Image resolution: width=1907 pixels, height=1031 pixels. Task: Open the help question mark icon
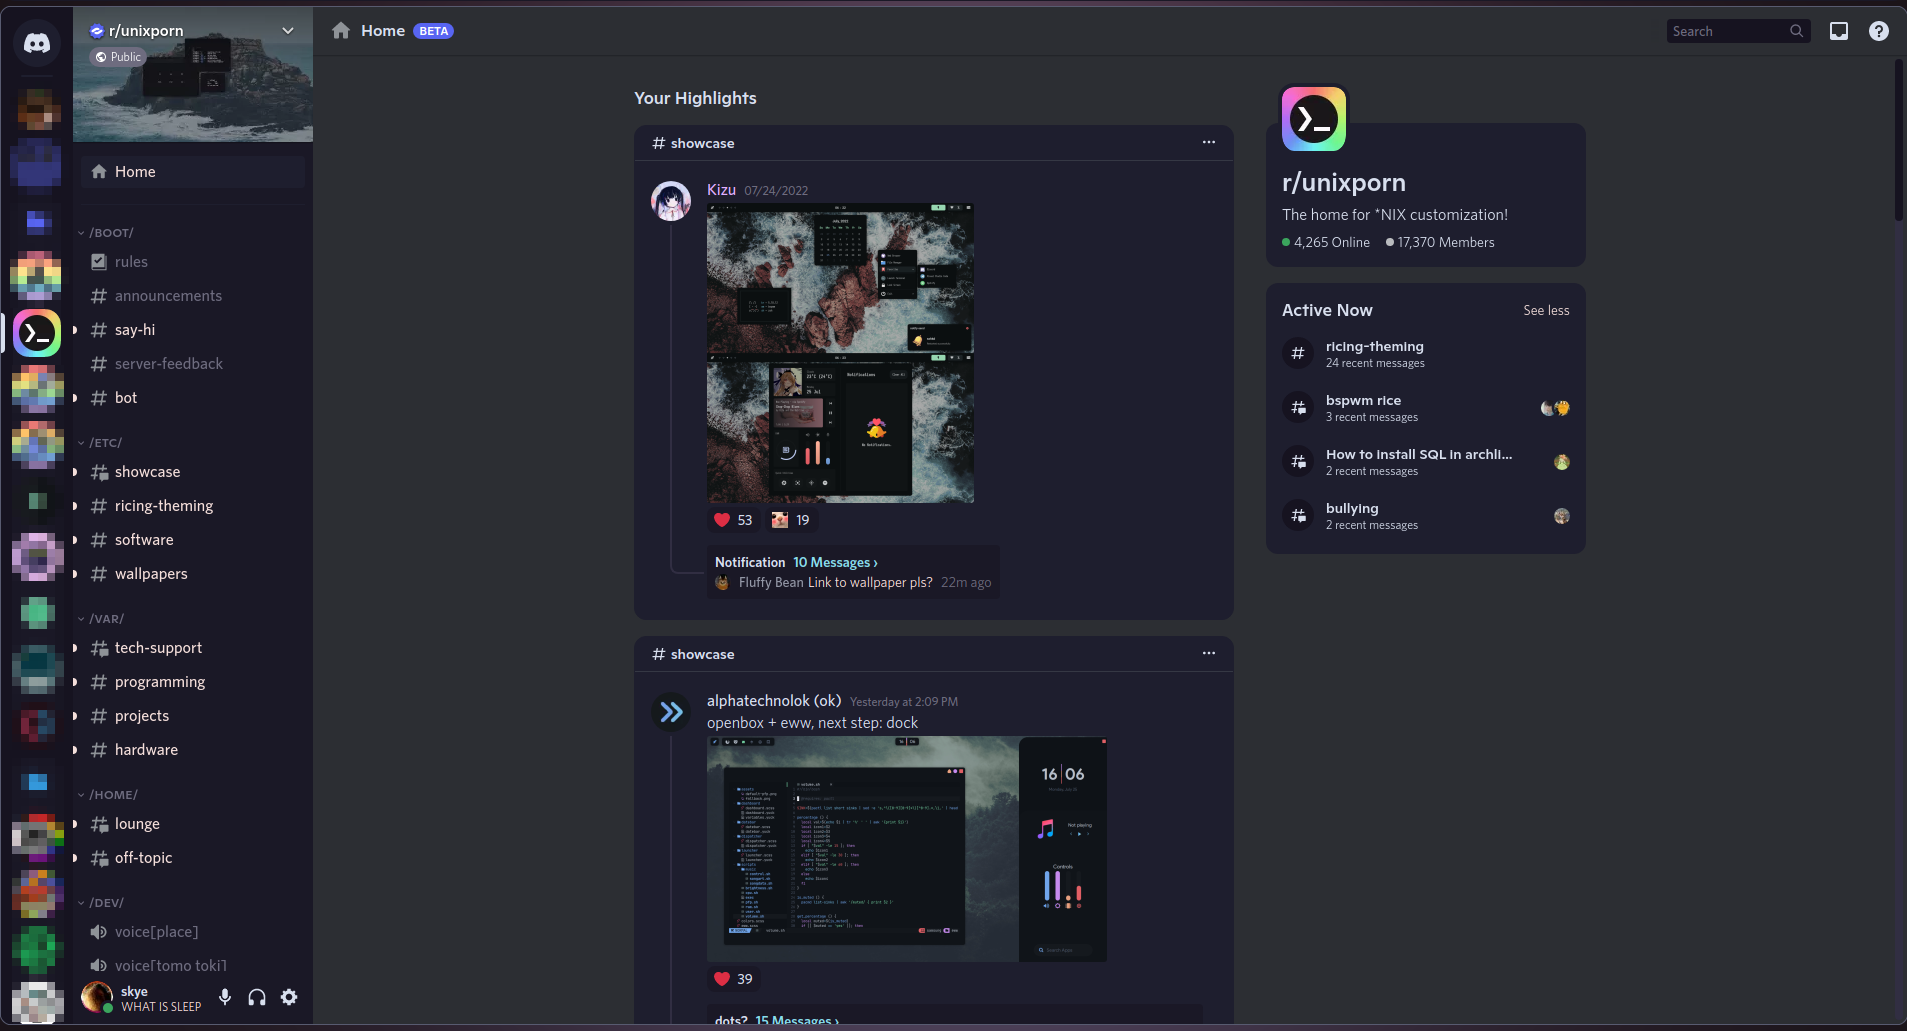coord(1878,31)
